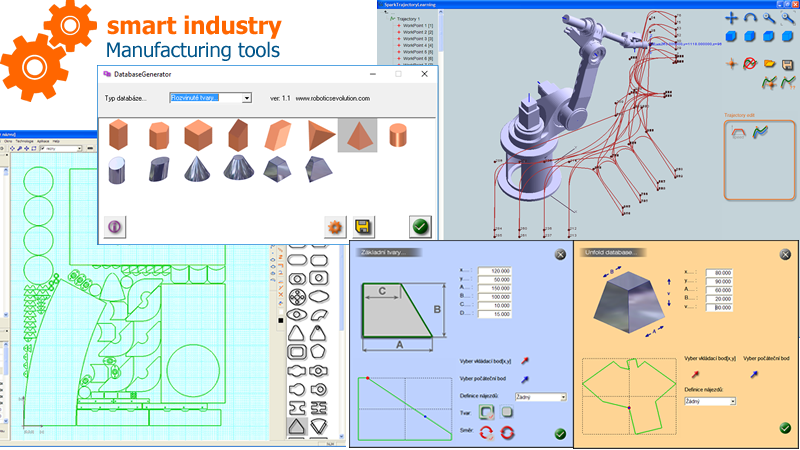Select the third blue cube view icon
The height and width of the screenshot is (450, 800).
(768, 37)
